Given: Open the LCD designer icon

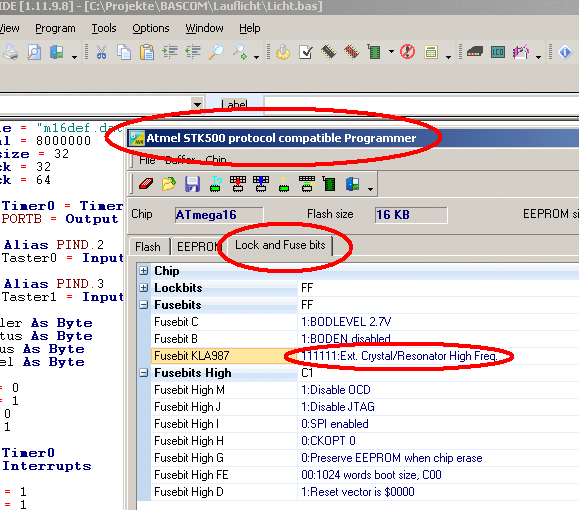Looking at the screenshot, I should coord(498,52).
